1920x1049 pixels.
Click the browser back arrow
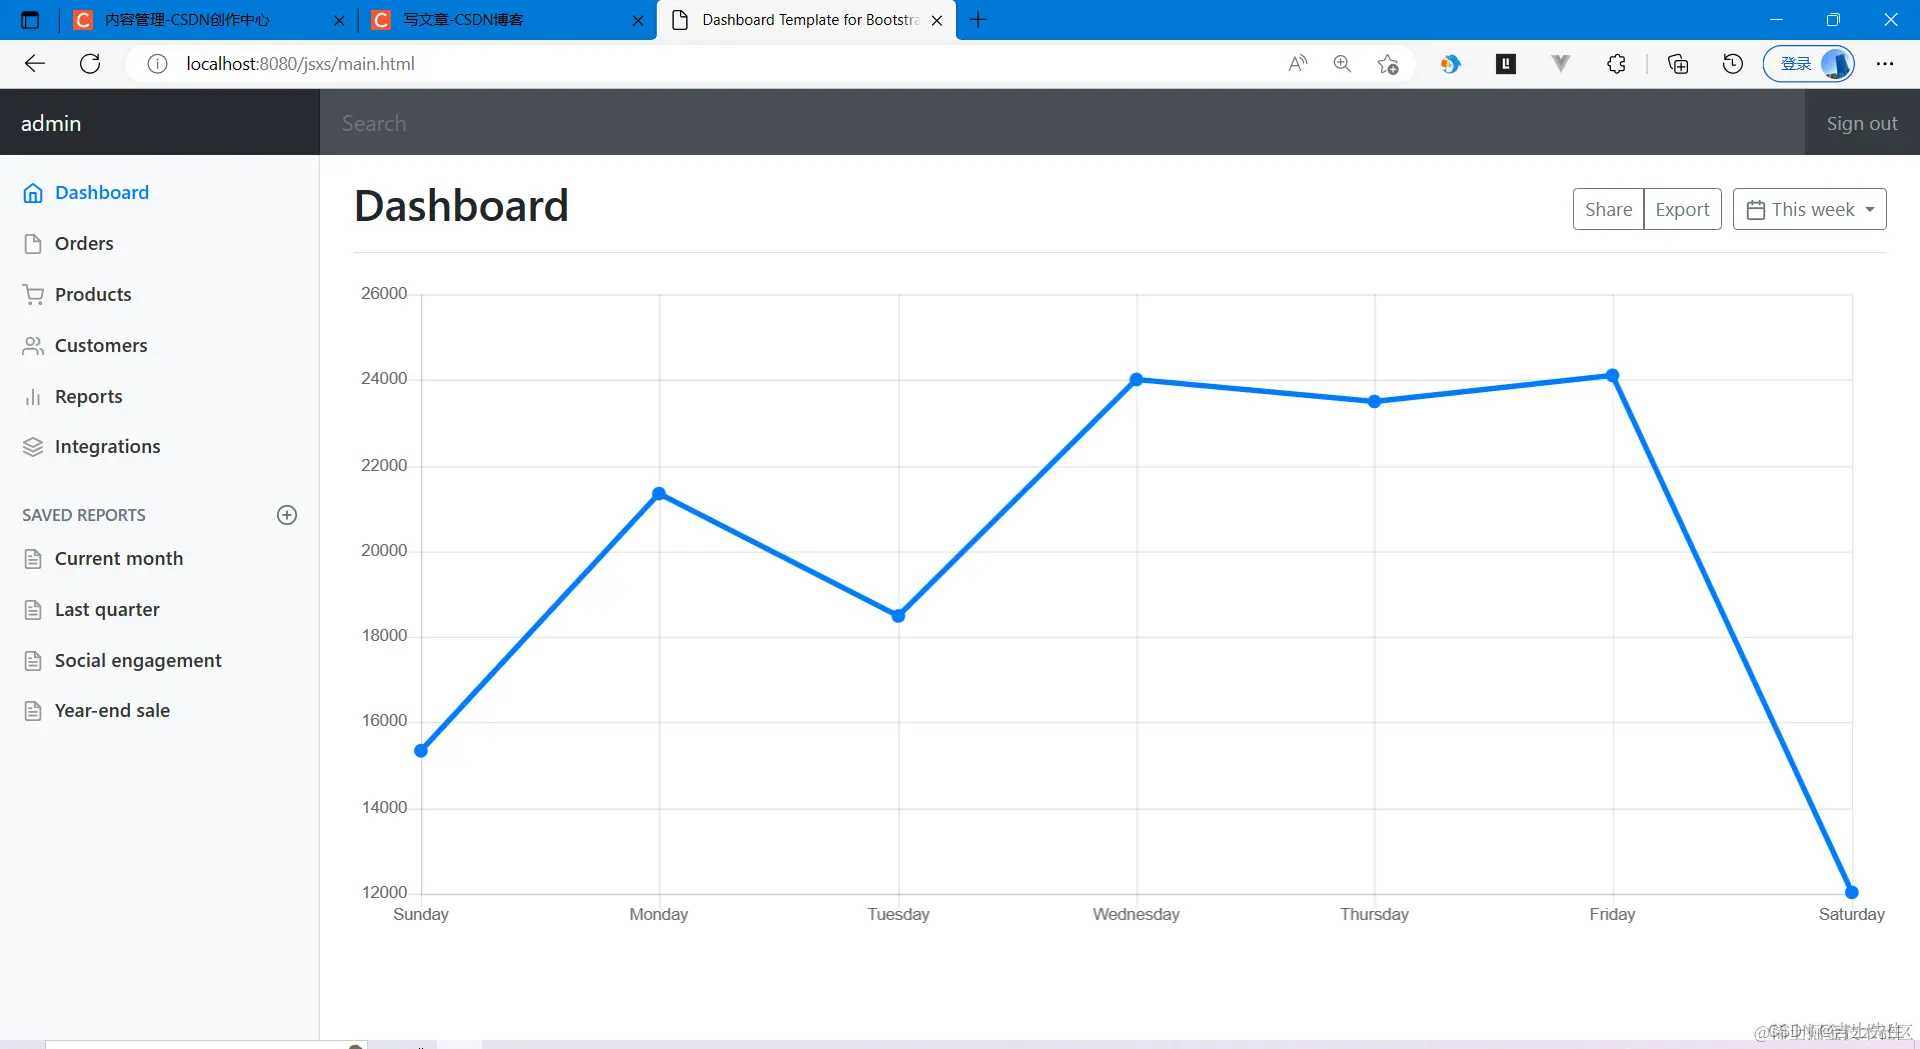click(x=35, y=64)
